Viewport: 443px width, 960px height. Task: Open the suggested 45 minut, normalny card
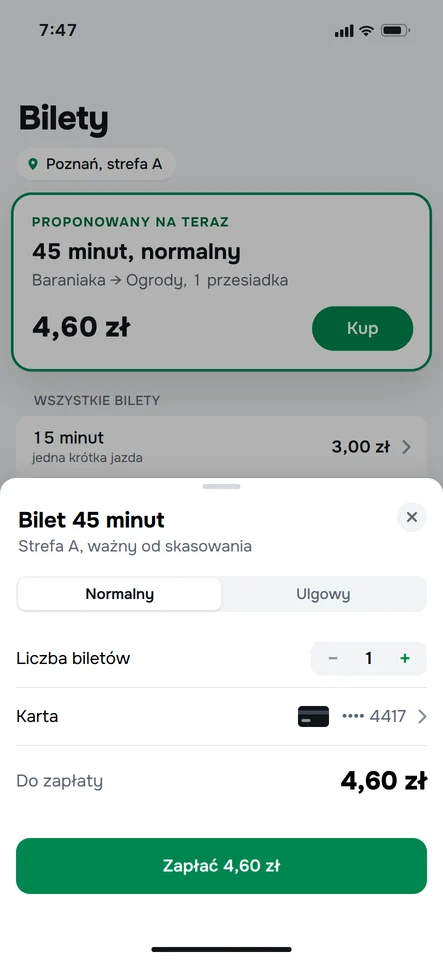click(x=222, y=282)
